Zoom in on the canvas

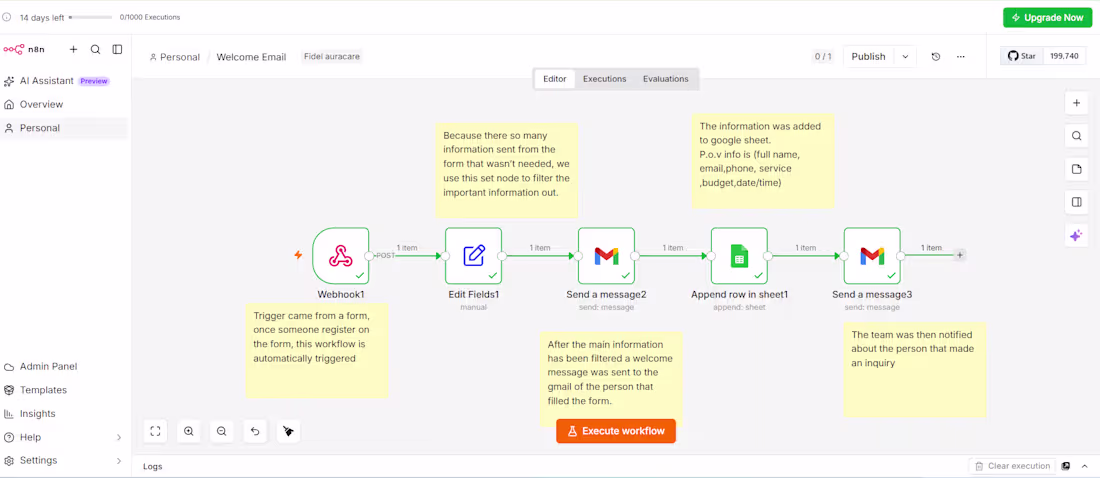(189, 431)
